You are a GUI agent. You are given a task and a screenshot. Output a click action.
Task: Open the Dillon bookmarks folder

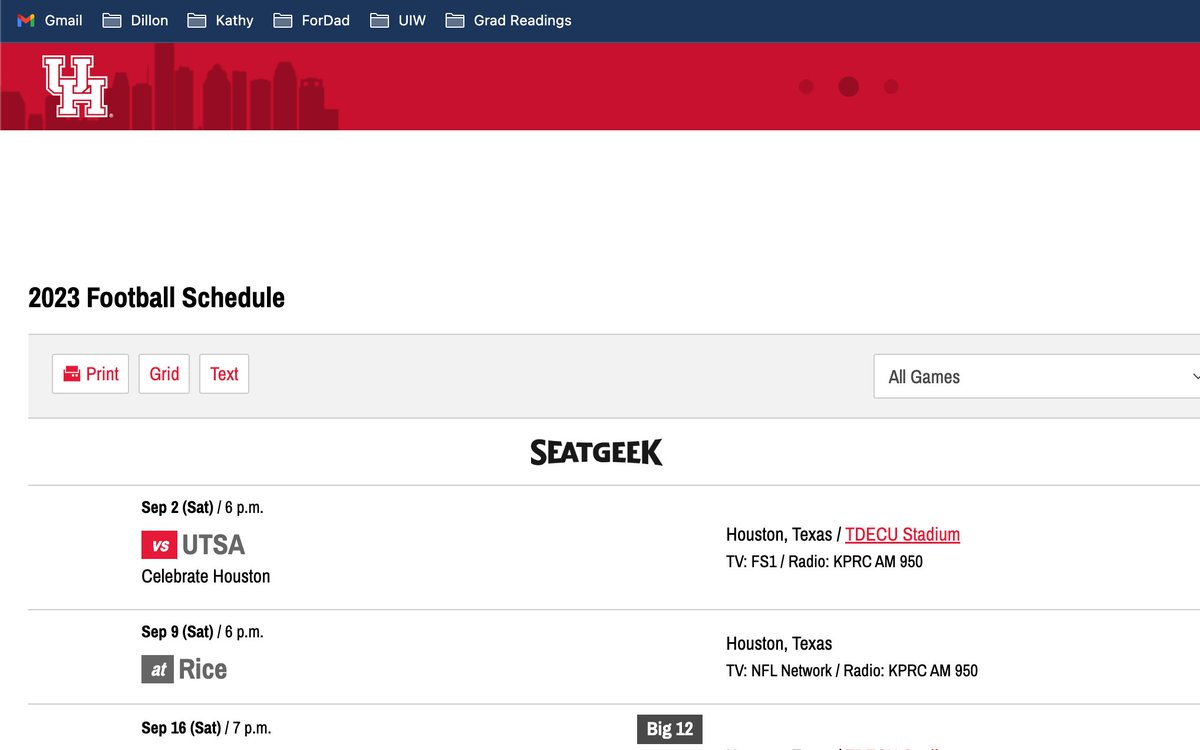pos(136,20)
